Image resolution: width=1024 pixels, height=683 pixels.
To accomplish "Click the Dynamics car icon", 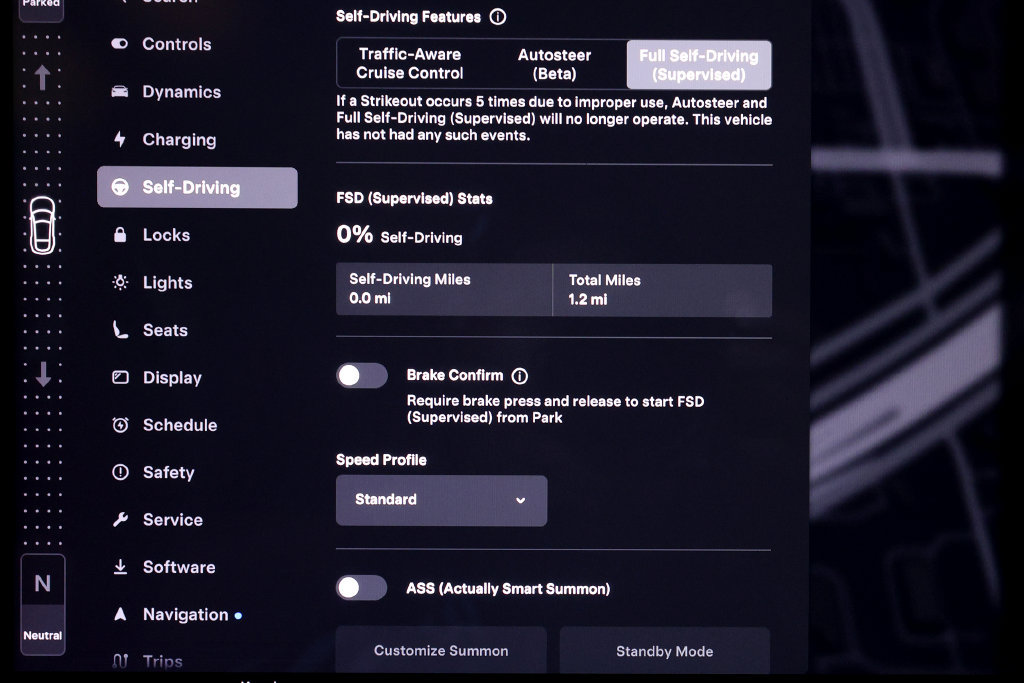I will (x=120, y=91).
